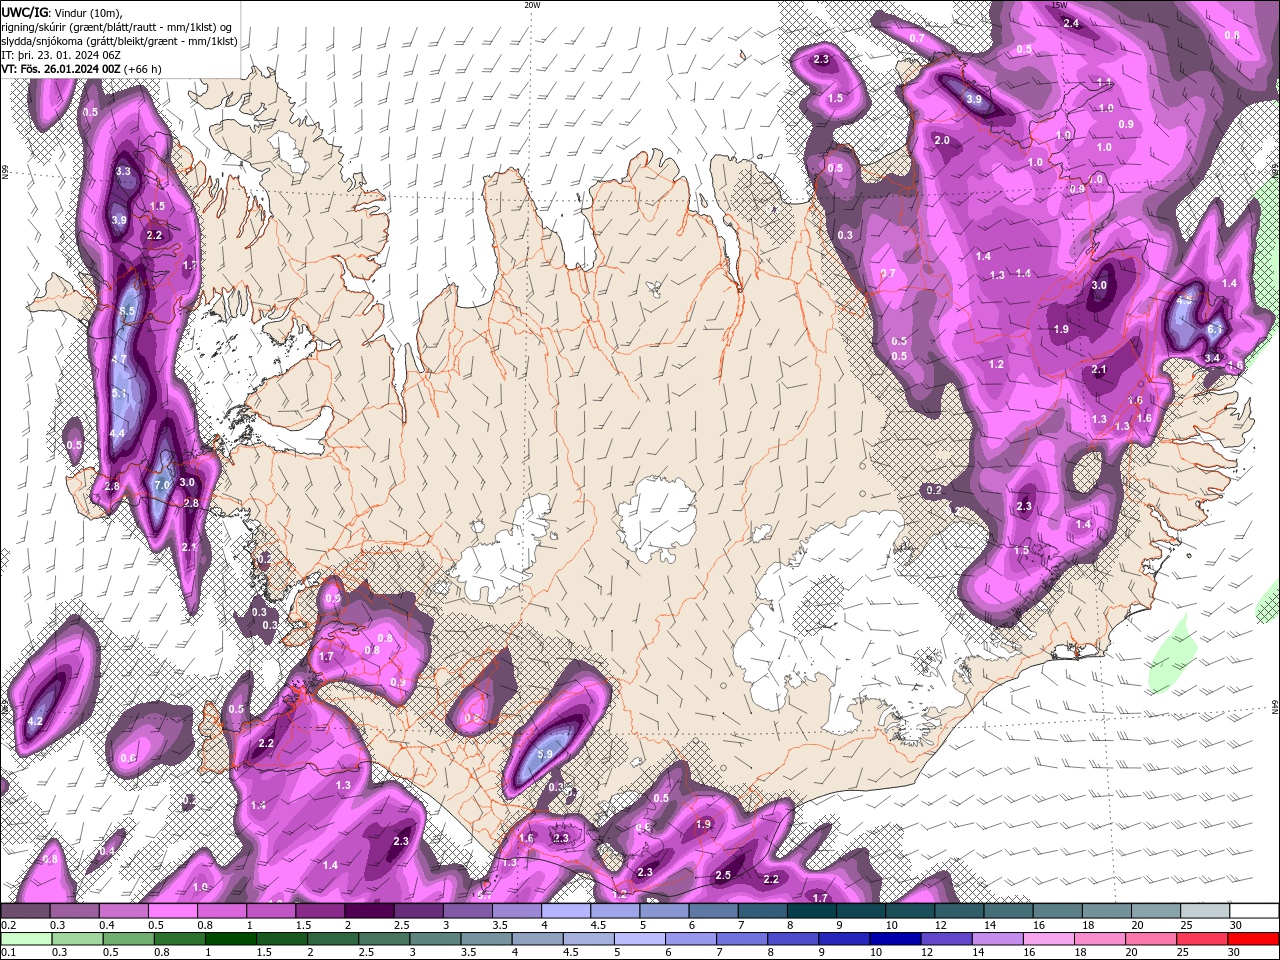Click the '15W' longitude label

pos(1060,5)
